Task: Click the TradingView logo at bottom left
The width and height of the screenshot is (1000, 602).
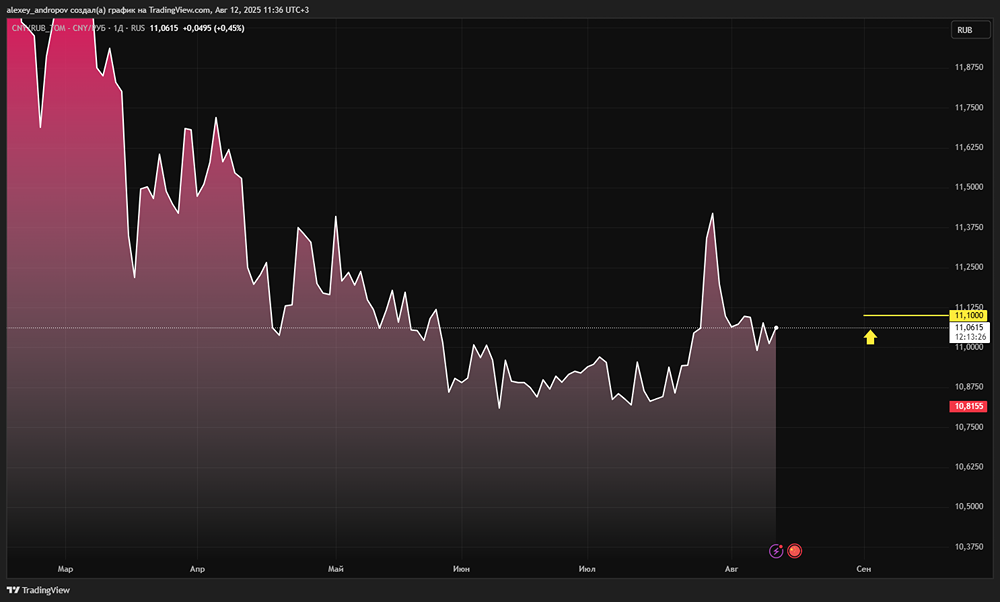Action: pyautogui.click(x=40, y=590)
